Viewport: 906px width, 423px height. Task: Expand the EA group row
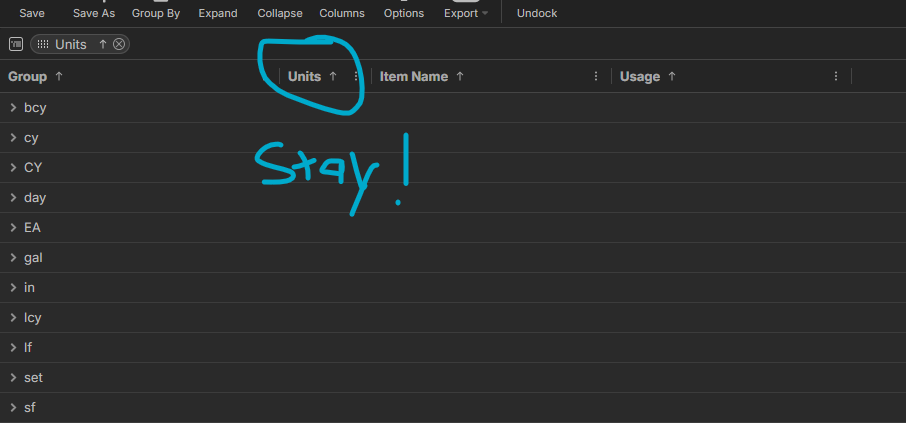click(x=13, y=227)
